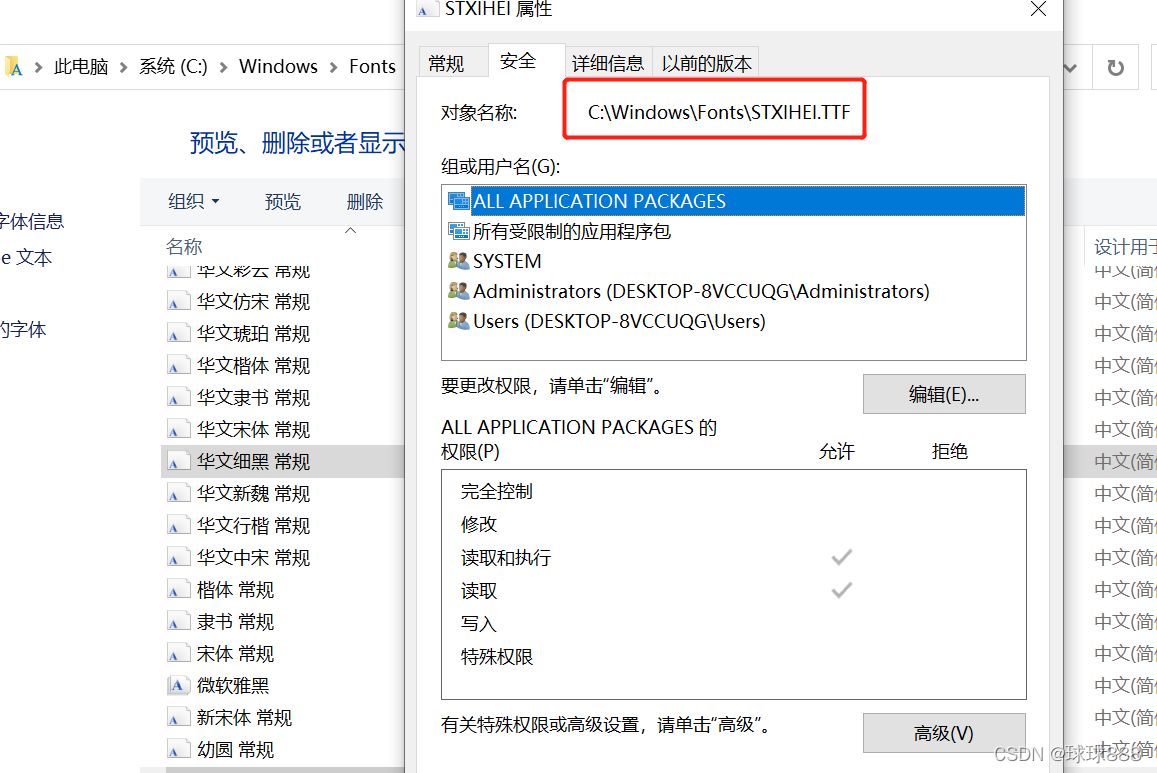Click the refresh icon in address bar

pos(1116,68)
